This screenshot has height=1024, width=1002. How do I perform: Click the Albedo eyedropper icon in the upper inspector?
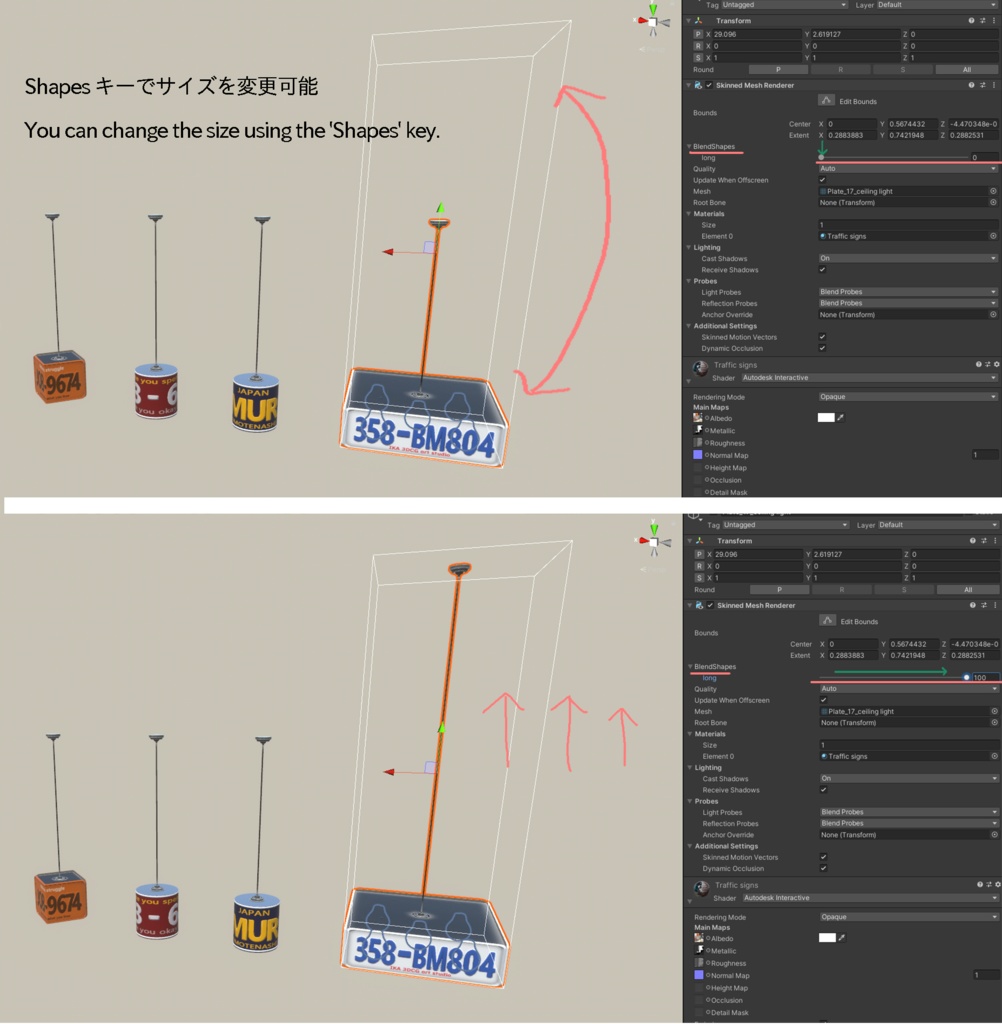[841, 417]
